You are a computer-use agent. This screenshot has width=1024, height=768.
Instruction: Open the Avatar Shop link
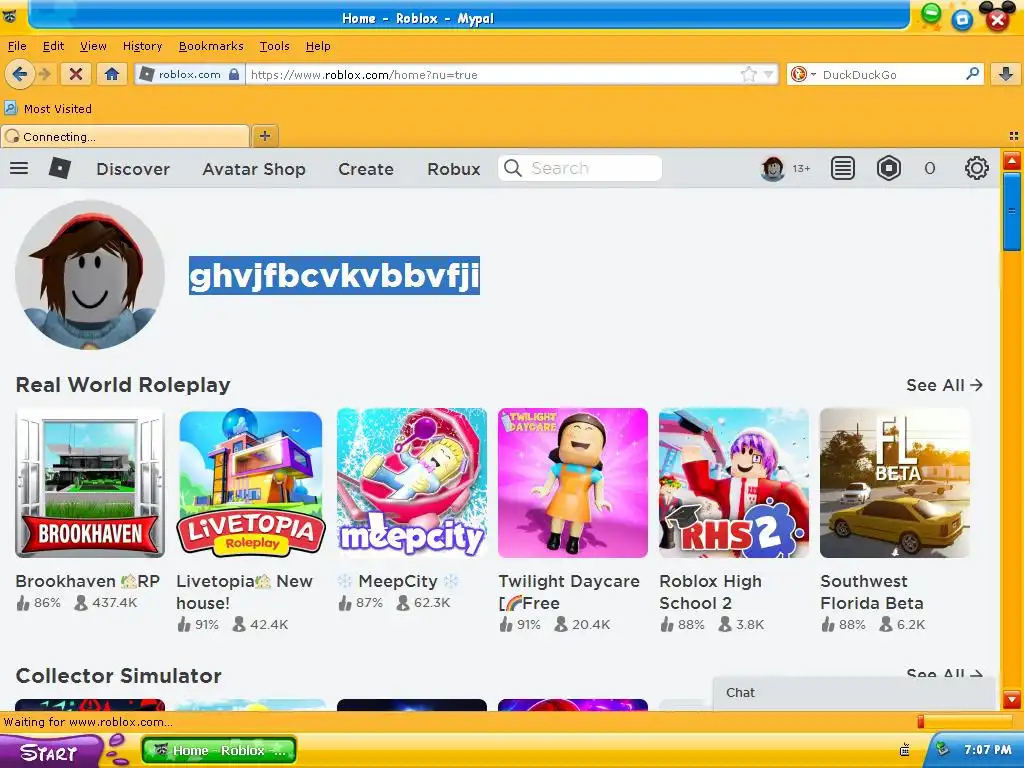pyautogui.click(x=254, y=169)
